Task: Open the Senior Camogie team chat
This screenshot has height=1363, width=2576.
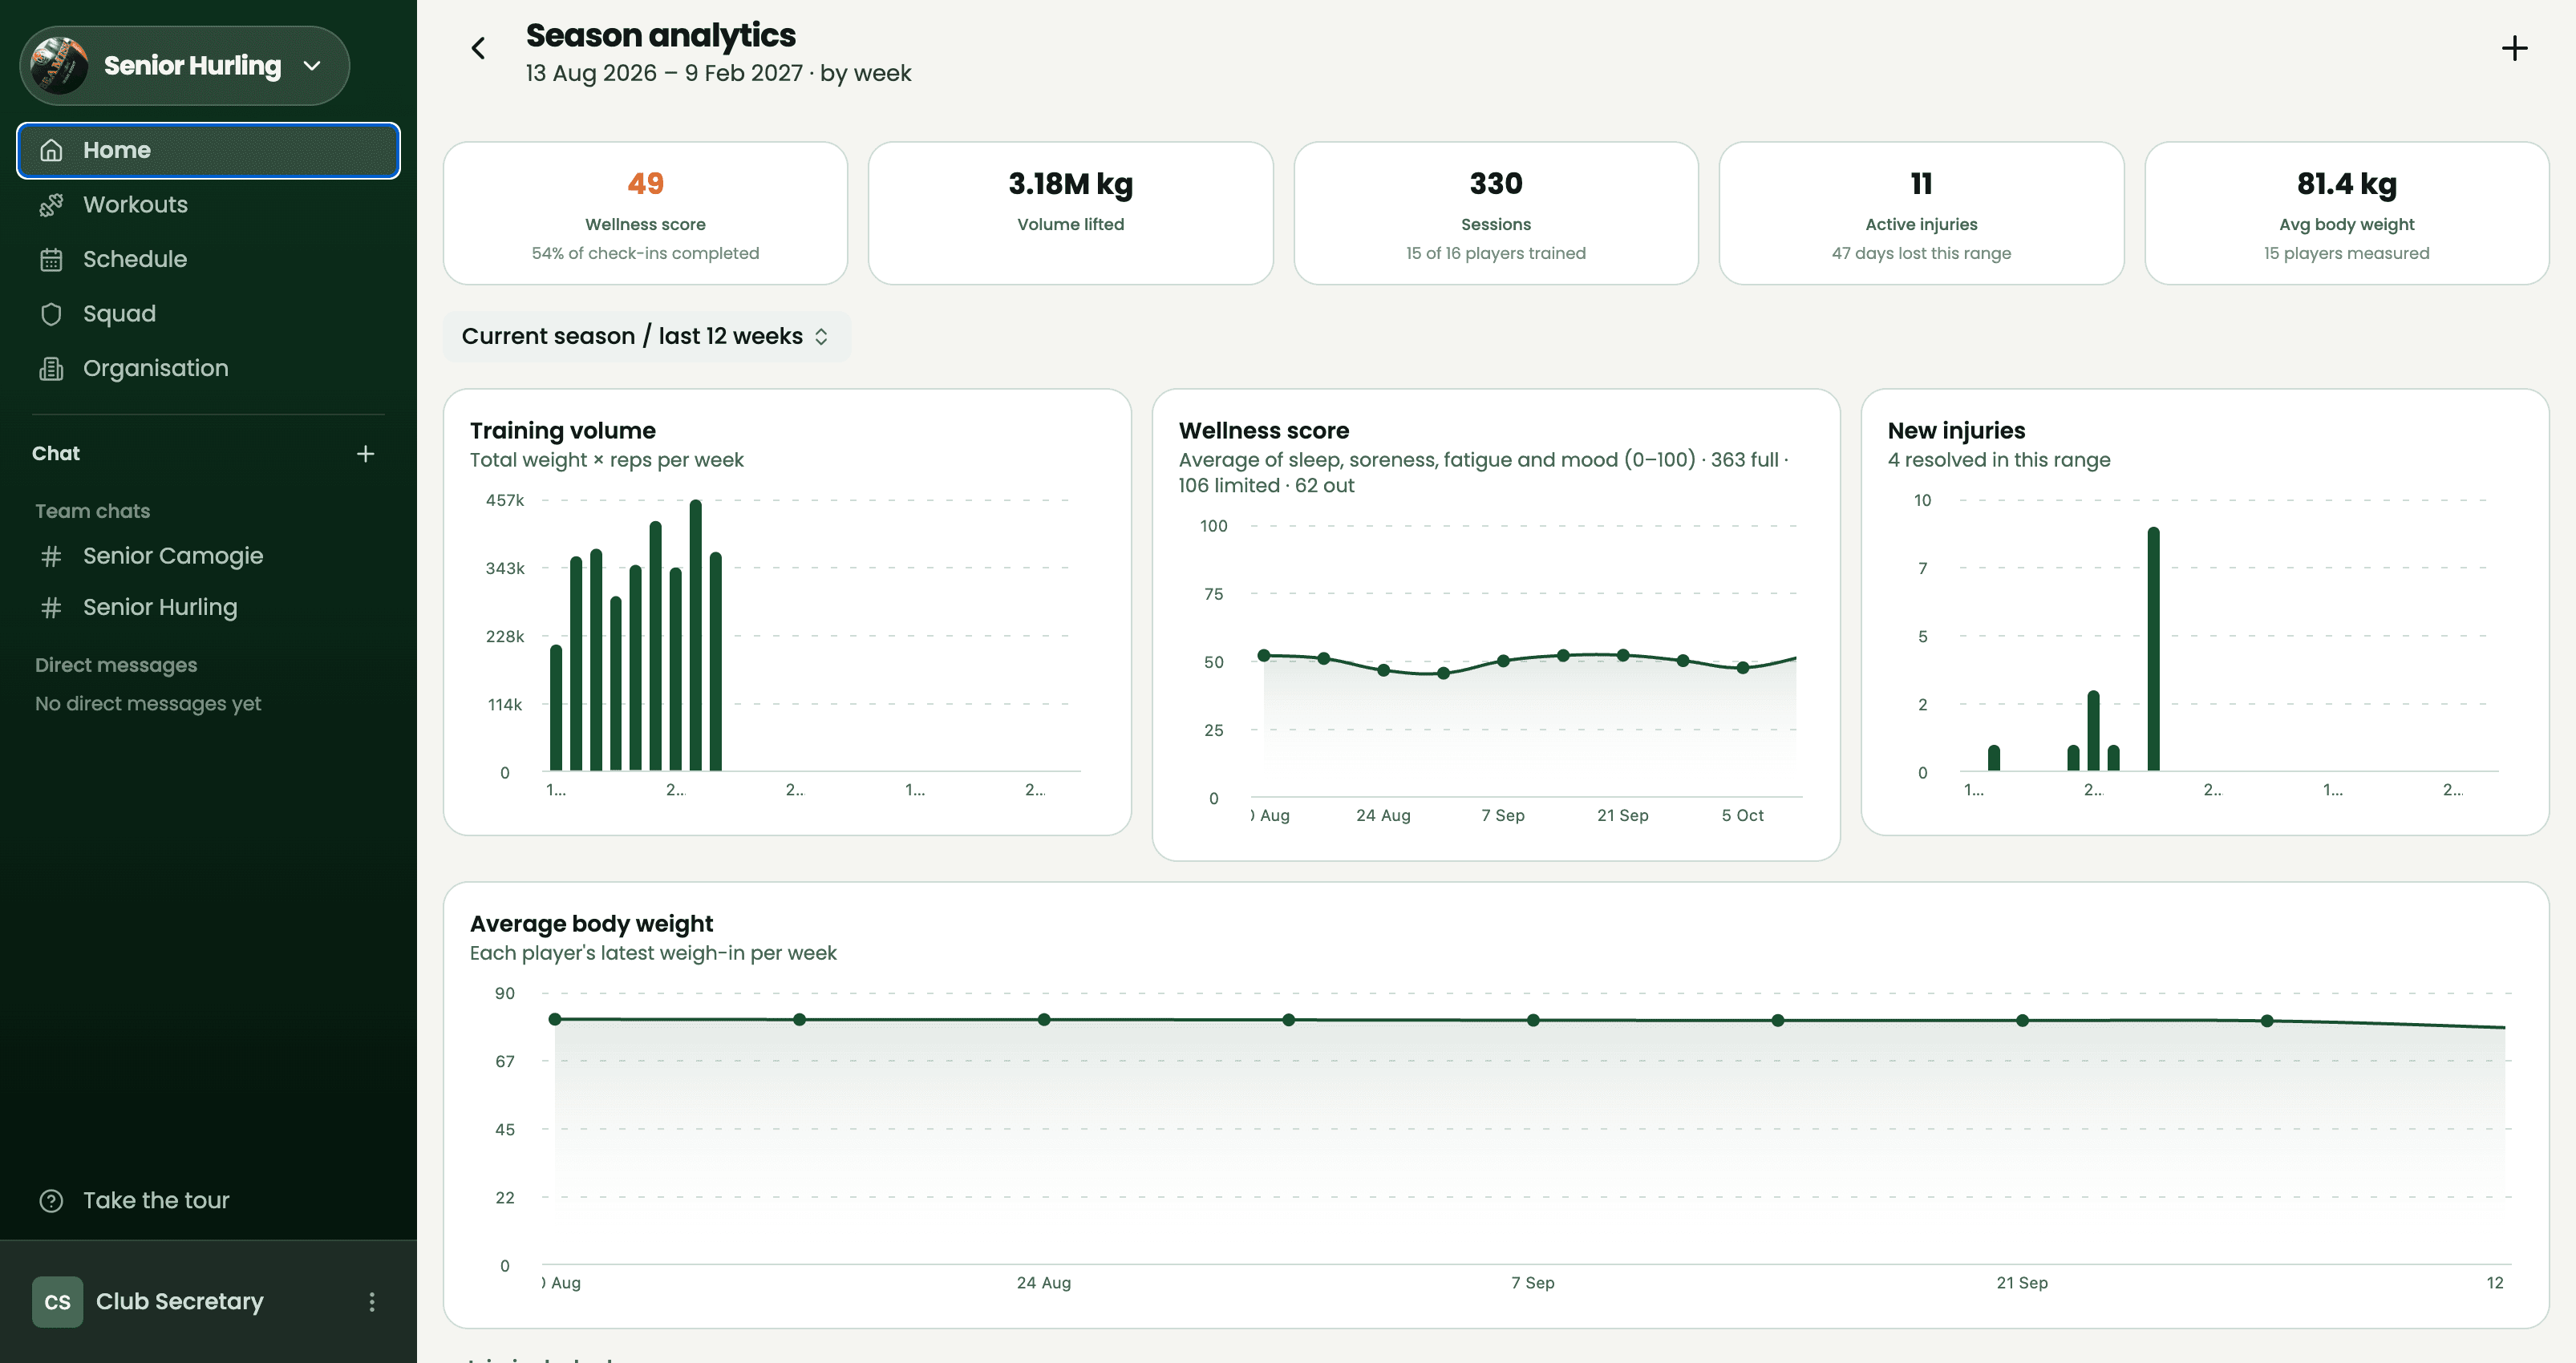Action: [208, 556]
